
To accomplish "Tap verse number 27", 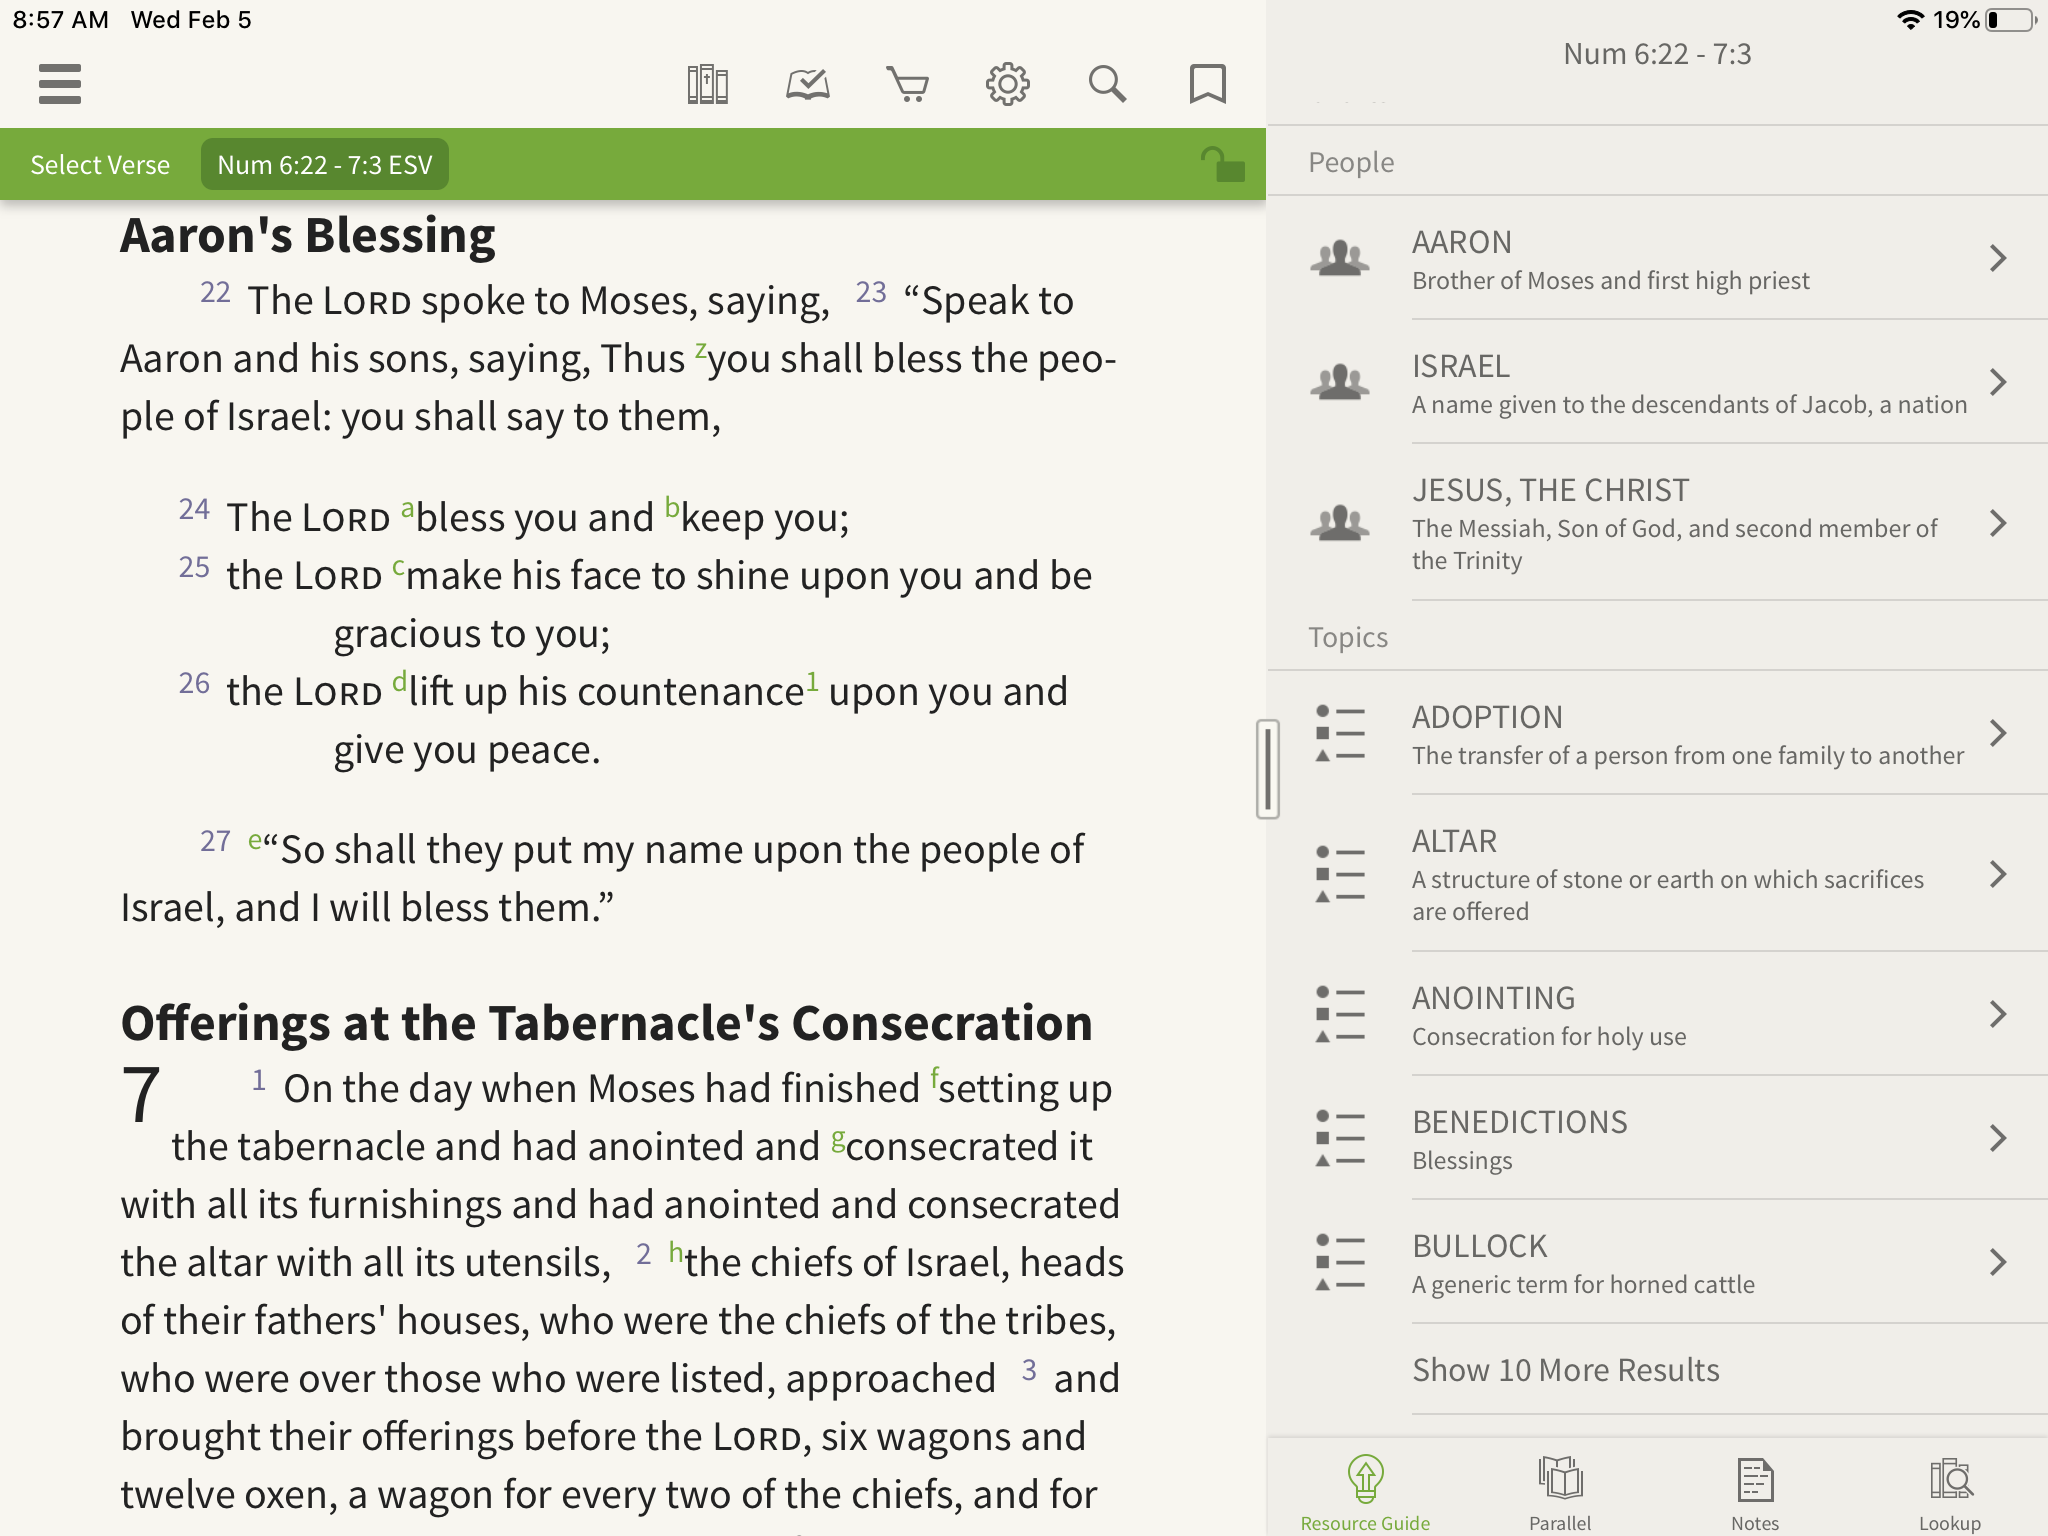I will pyautogui.click(x=215, y=841).
